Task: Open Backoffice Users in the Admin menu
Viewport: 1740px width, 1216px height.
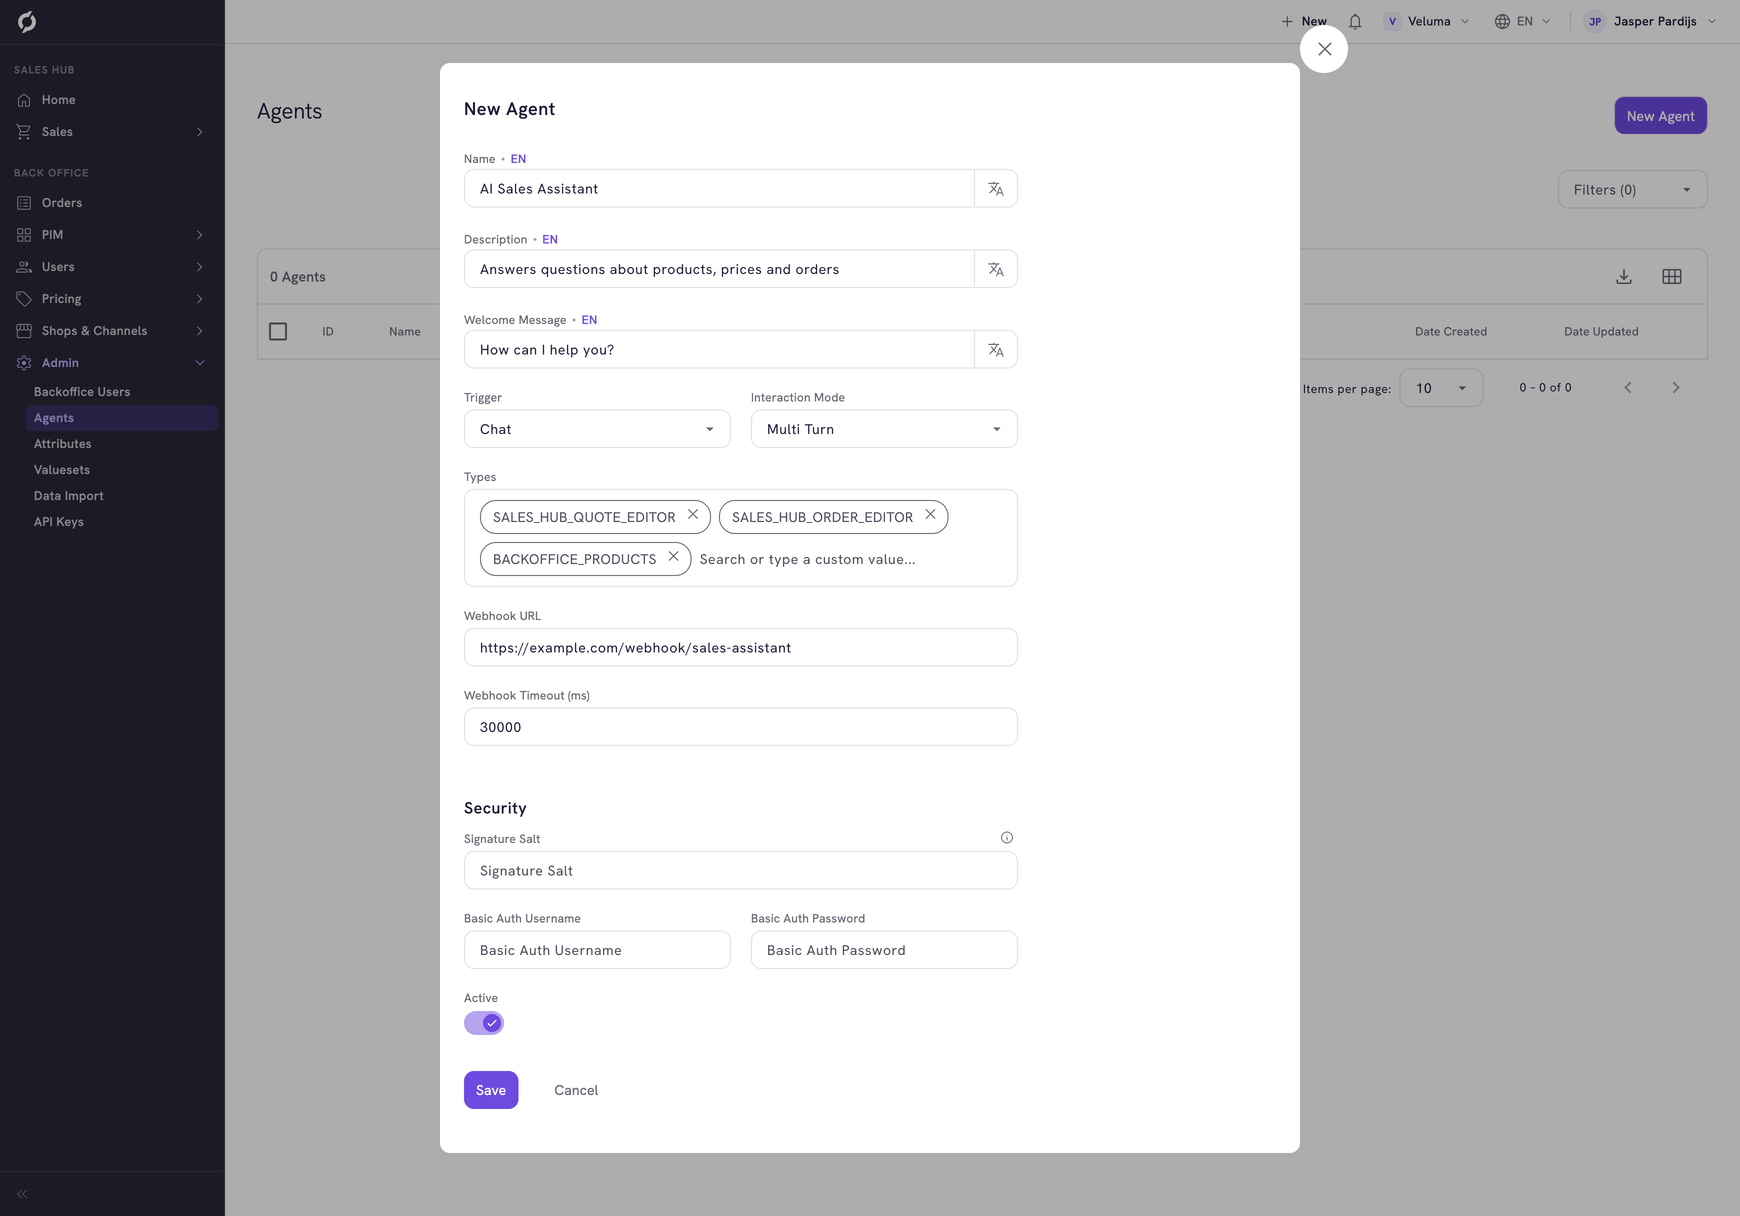Action: click(x=82, y=392)
